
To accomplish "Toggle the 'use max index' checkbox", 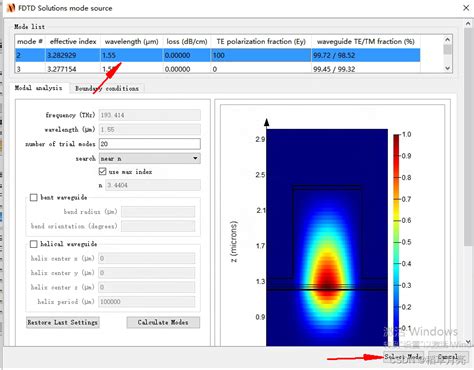I will (x=102, y=171).
